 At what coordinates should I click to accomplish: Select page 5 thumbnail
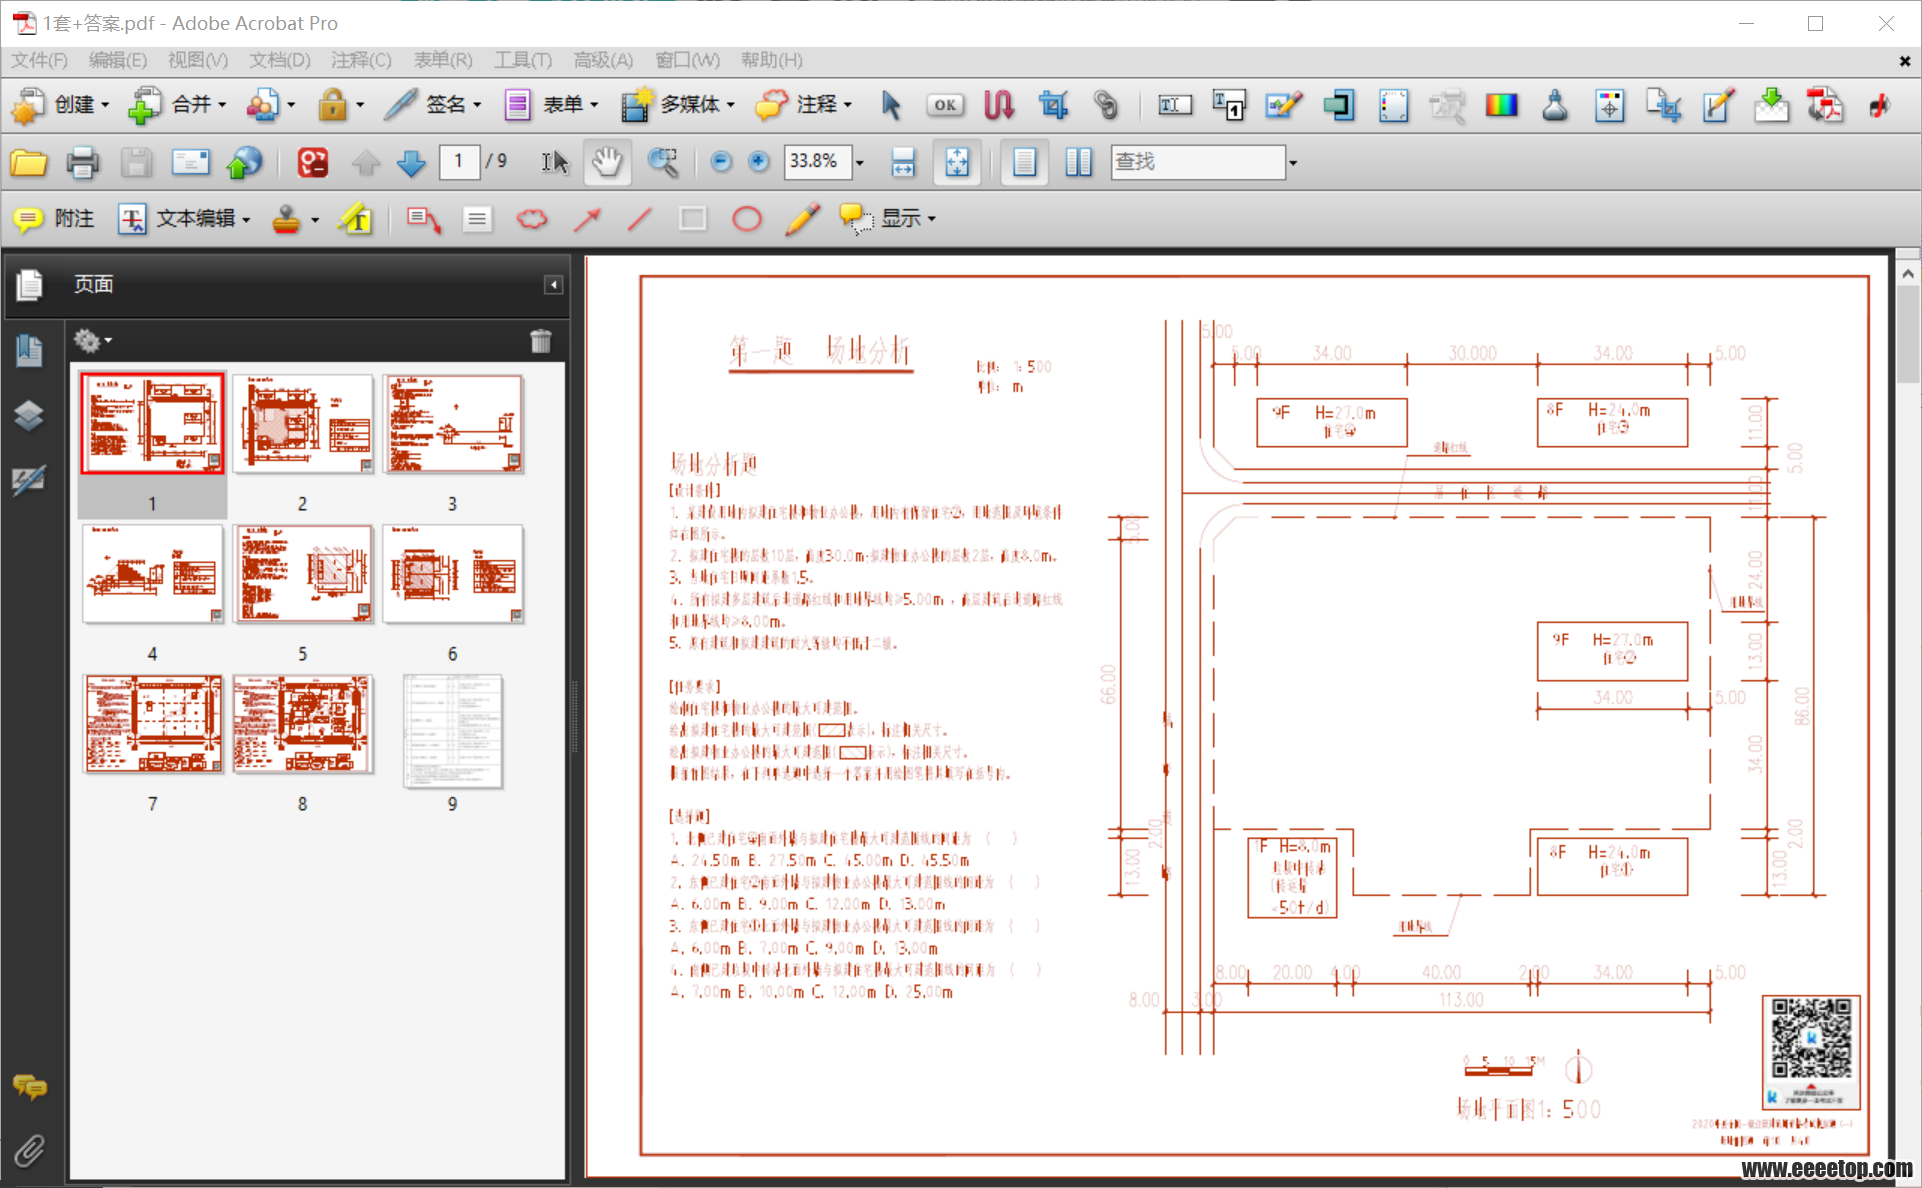(x=303, y=574)
